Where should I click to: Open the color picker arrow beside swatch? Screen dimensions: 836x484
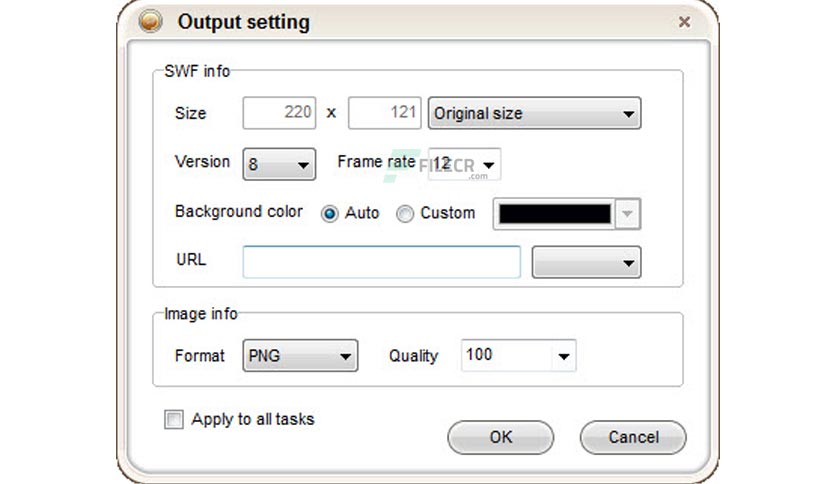coord(628,214)
